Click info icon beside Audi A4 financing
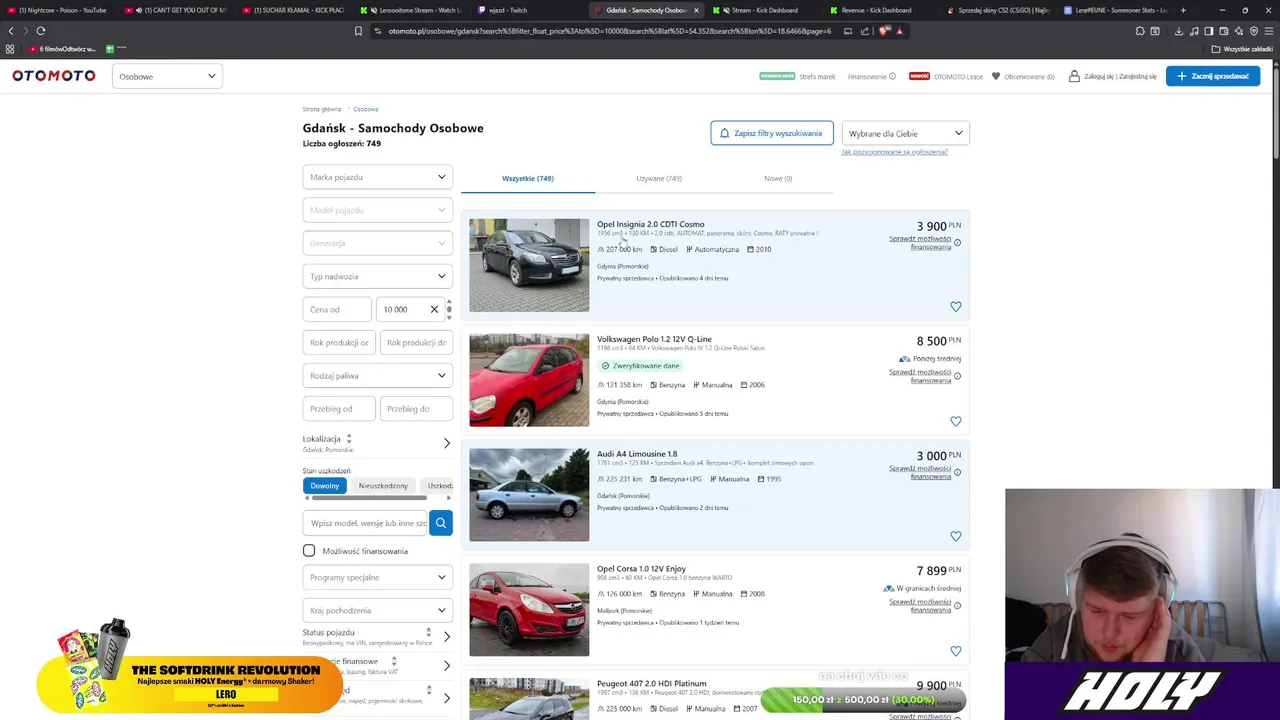The height and width of the screenshot is (720, 1280). (x=957, y=472)
